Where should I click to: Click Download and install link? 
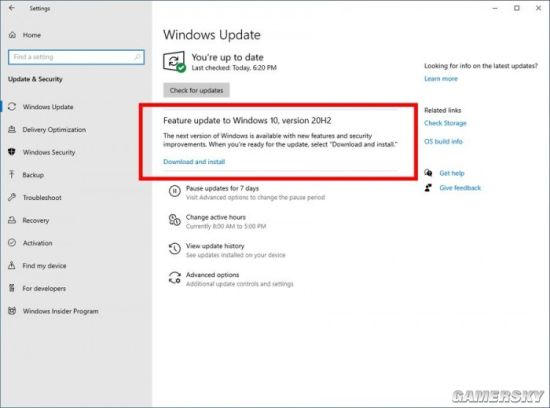point(194,162)
